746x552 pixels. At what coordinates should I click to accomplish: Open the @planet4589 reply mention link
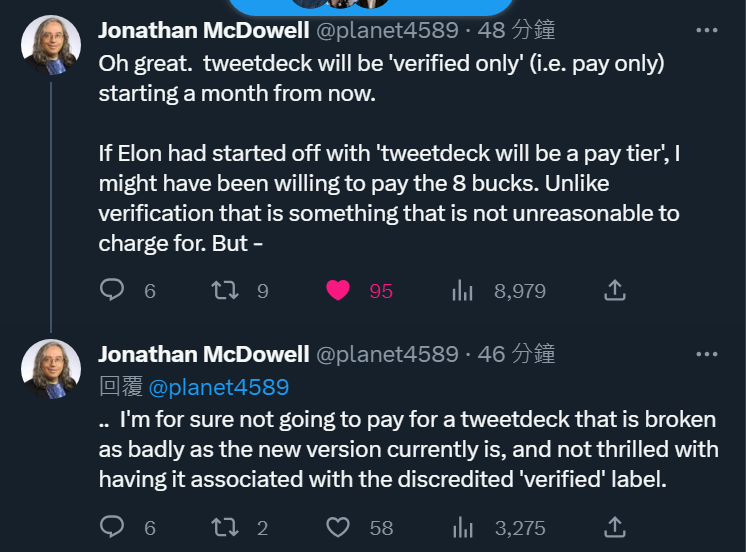pyautogui.click(x=219, y=387)
